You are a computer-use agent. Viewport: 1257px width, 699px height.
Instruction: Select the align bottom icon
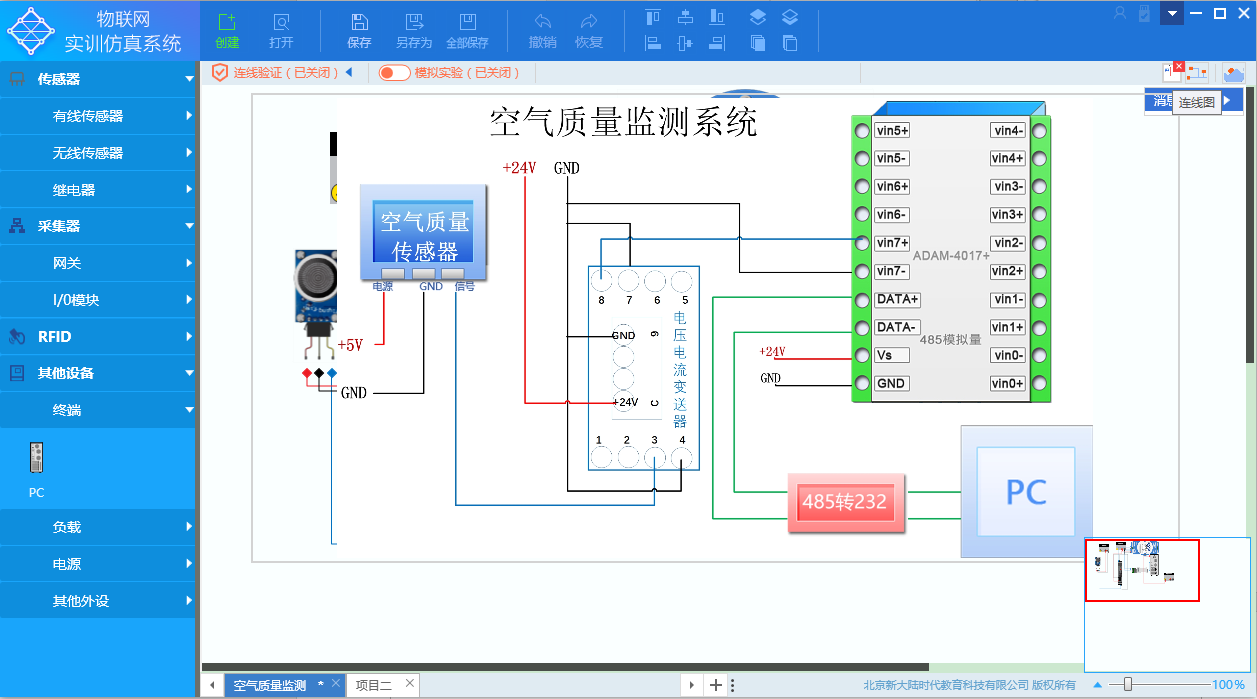click(717, 17)
